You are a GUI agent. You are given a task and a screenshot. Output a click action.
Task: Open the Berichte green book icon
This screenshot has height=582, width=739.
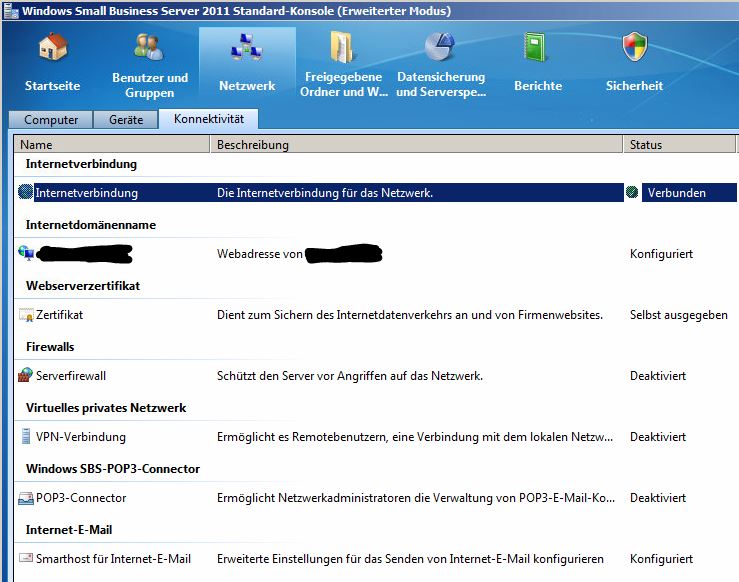point(536,46)
